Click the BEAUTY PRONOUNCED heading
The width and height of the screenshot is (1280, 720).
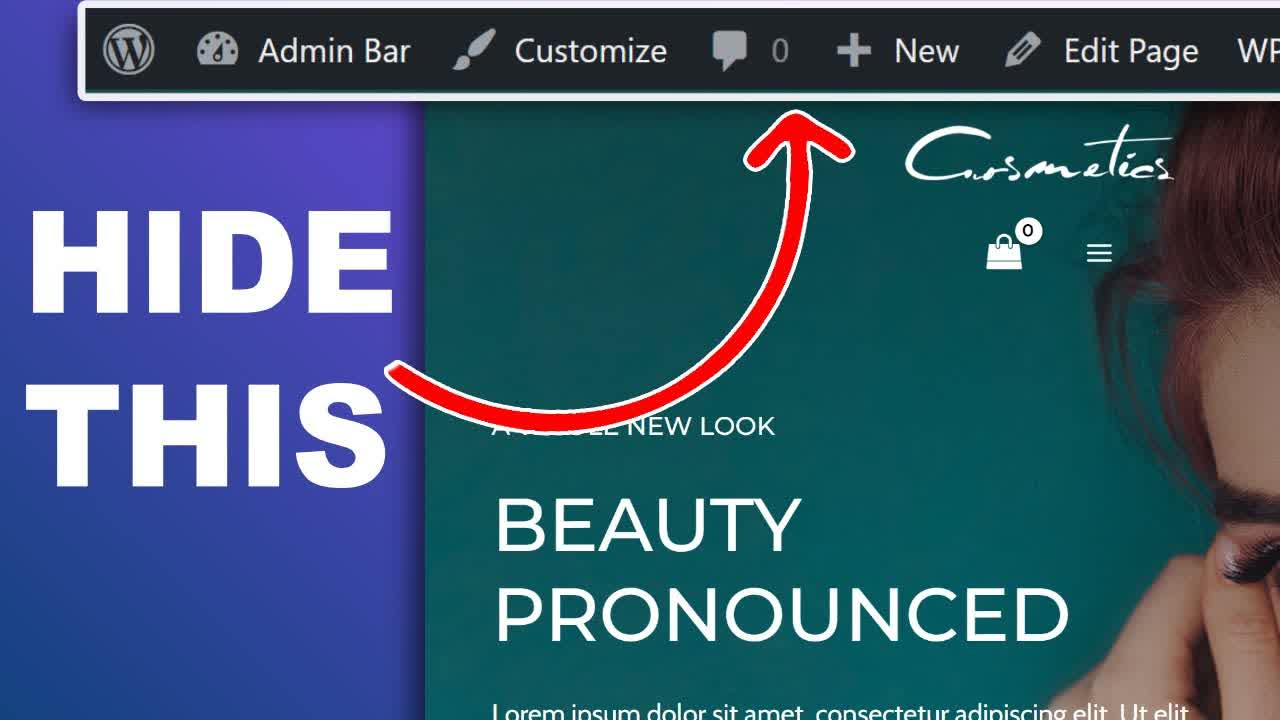781,570
